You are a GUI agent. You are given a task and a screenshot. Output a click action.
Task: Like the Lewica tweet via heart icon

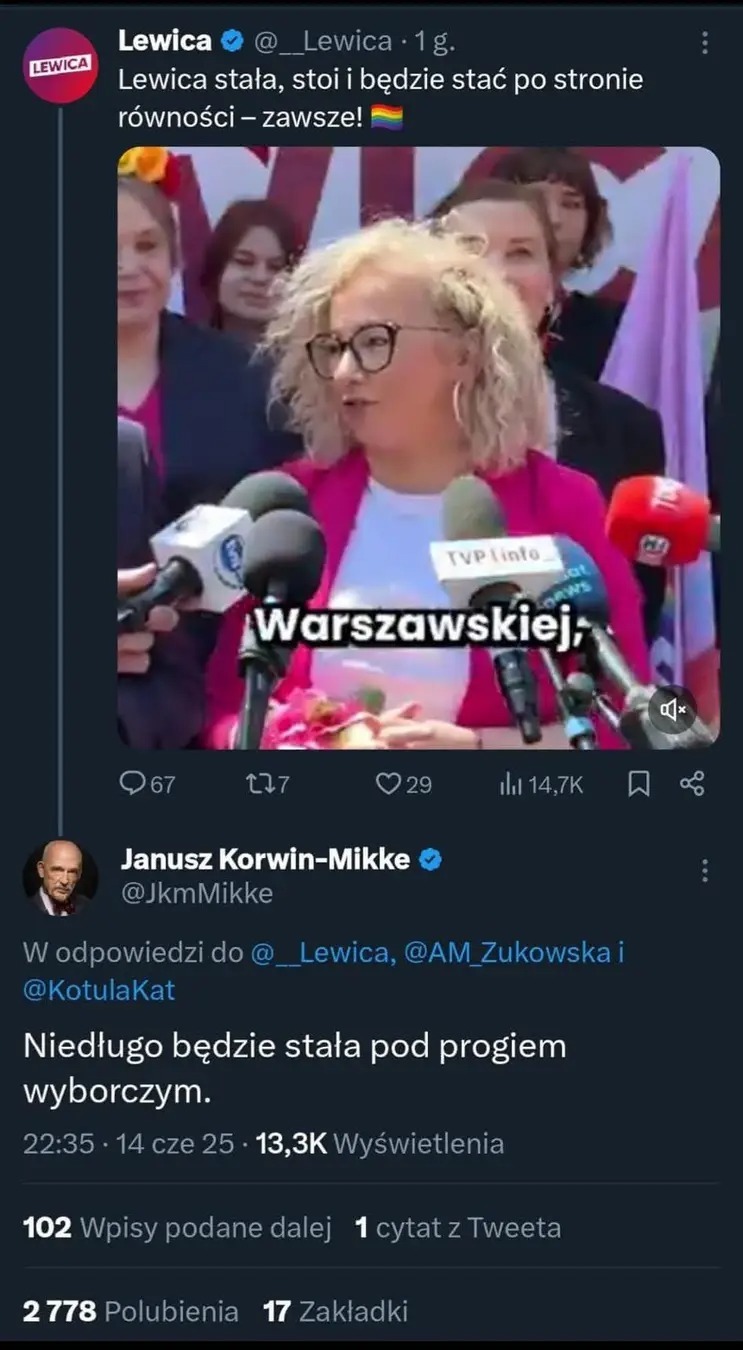[x=388, y=784]
